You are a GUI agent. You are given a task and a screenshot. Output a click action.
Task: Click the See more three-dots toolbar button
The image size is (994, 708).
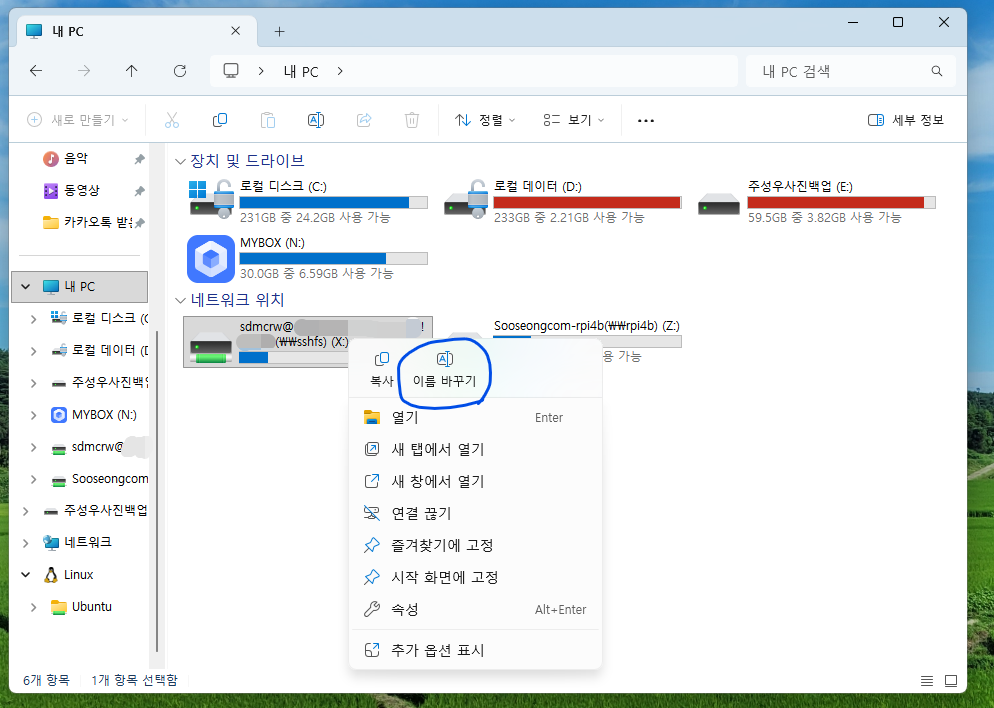coord(646,120)
